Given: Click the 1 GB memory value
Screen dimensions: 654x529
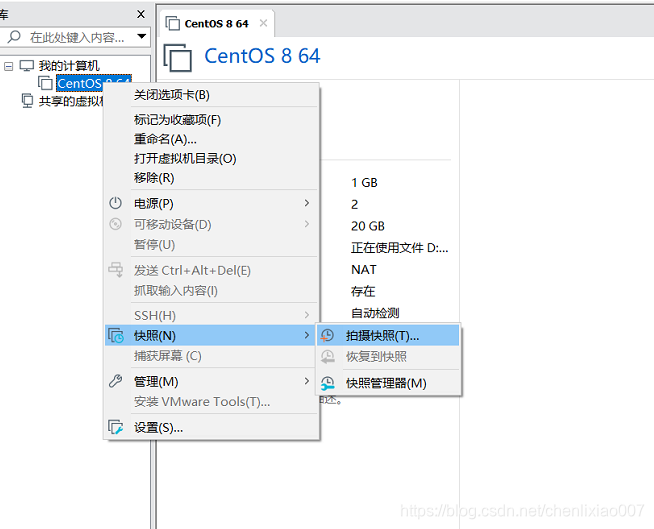Looking at the screenshot, I should pos(365,183).
